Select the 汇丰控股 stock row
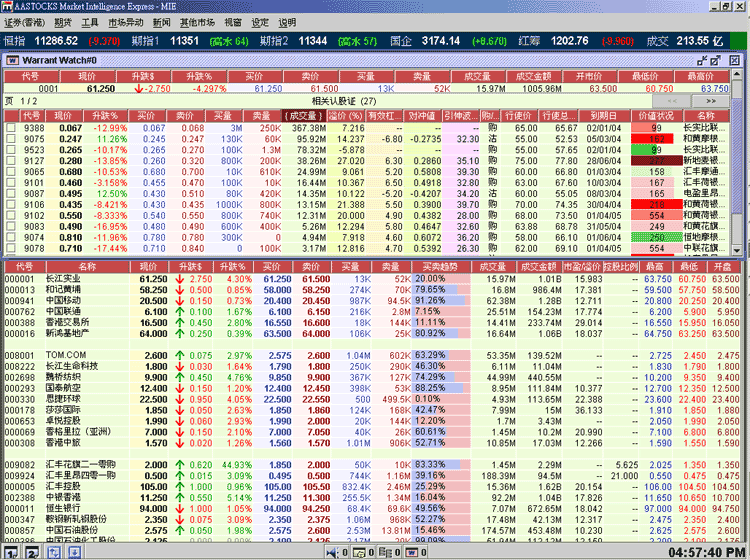The image size is (750, 560). coord(372,486)
